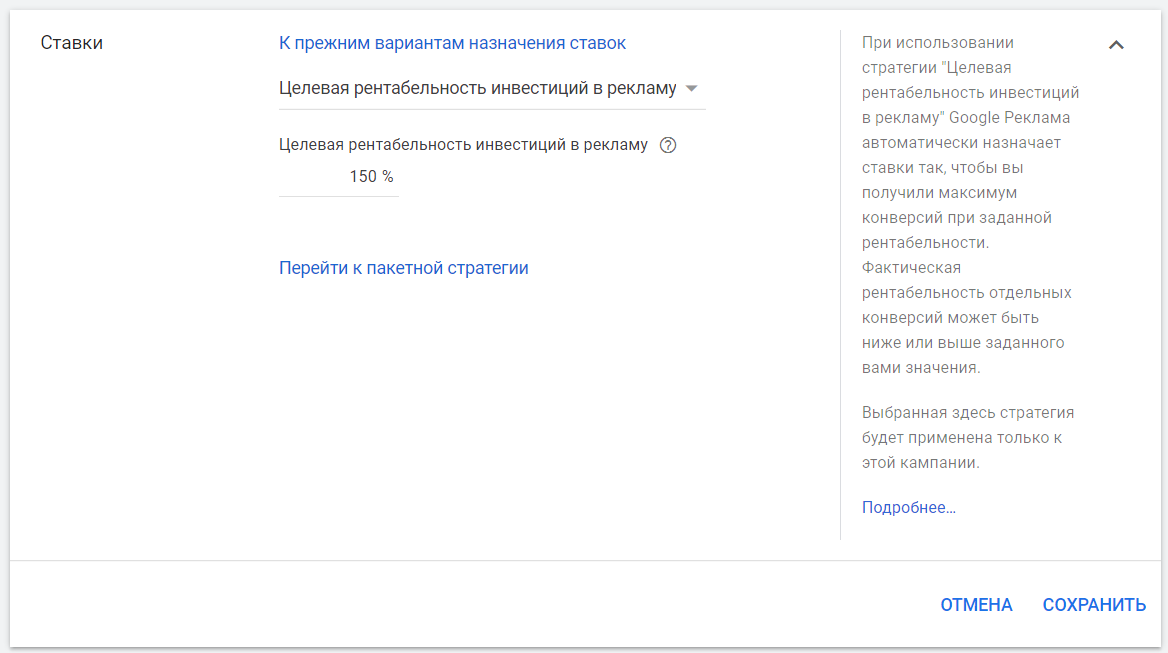This screenshot has height=653, width=1168.
Task: Click Перейти к пакетной стратегии link
Action: (403, 268)
